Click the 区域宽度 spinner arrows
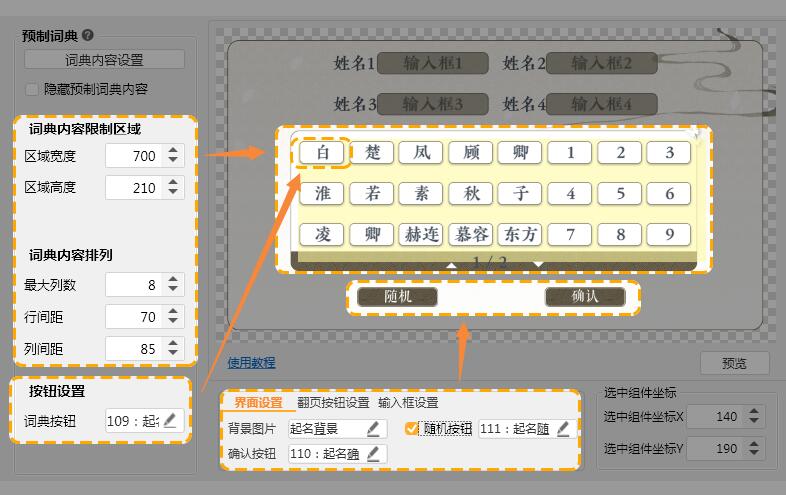The width and height of the screenshot is (786, 495). click(x=173, y=156)
